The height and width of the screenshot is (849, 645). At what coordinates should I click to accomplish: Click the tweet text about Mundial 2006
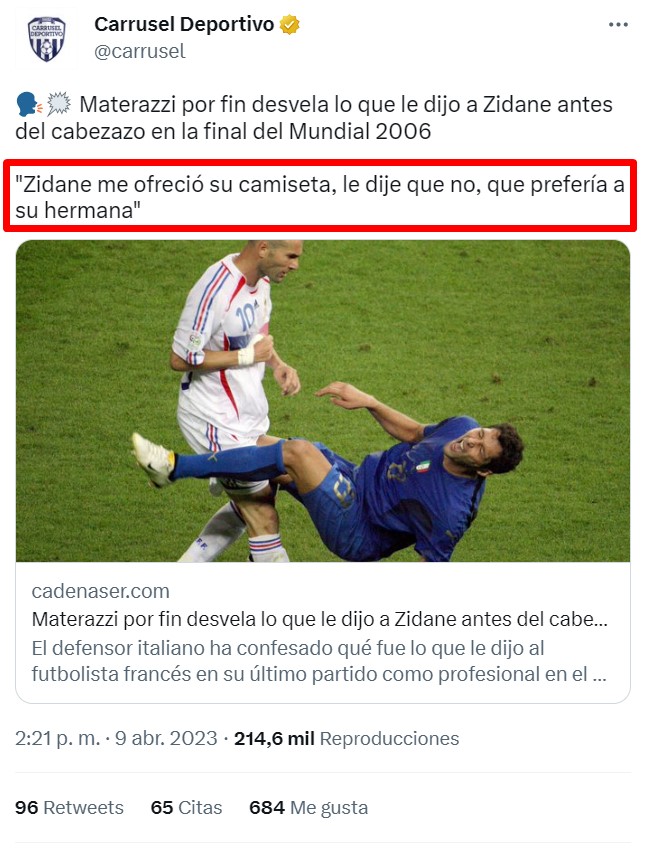pyautogui.click(x=314, y=117)
